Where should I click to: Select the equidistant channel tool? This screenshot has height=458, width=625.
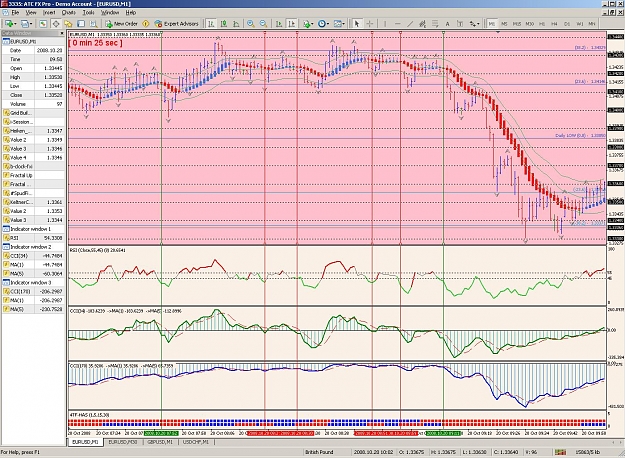(x=423, y=24)
